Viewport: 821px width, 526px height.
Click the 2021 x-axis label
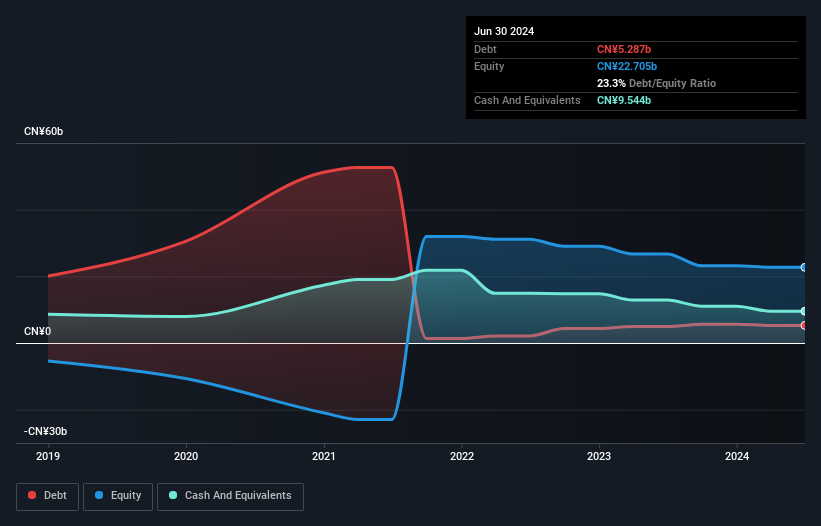pos(324,456)
